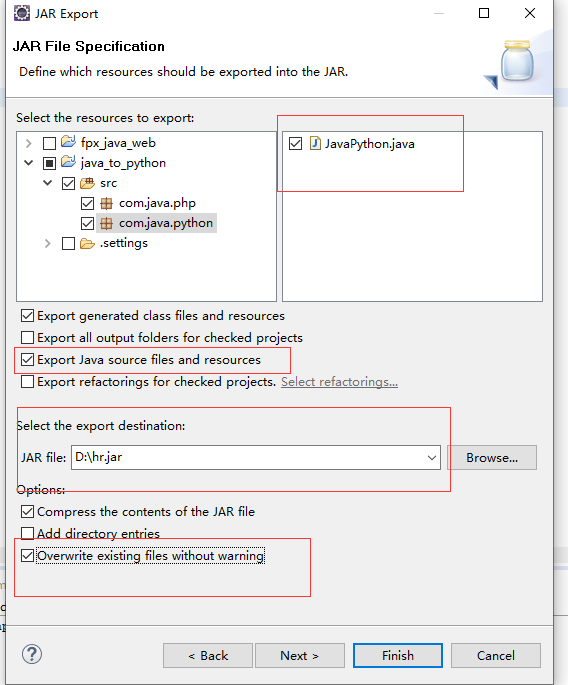Image resolution: width=568 pixels, height=685 pixels.
Task: Expand the fpx_java_web tree node
Action: pyautogui.click(x=29, y=143)
